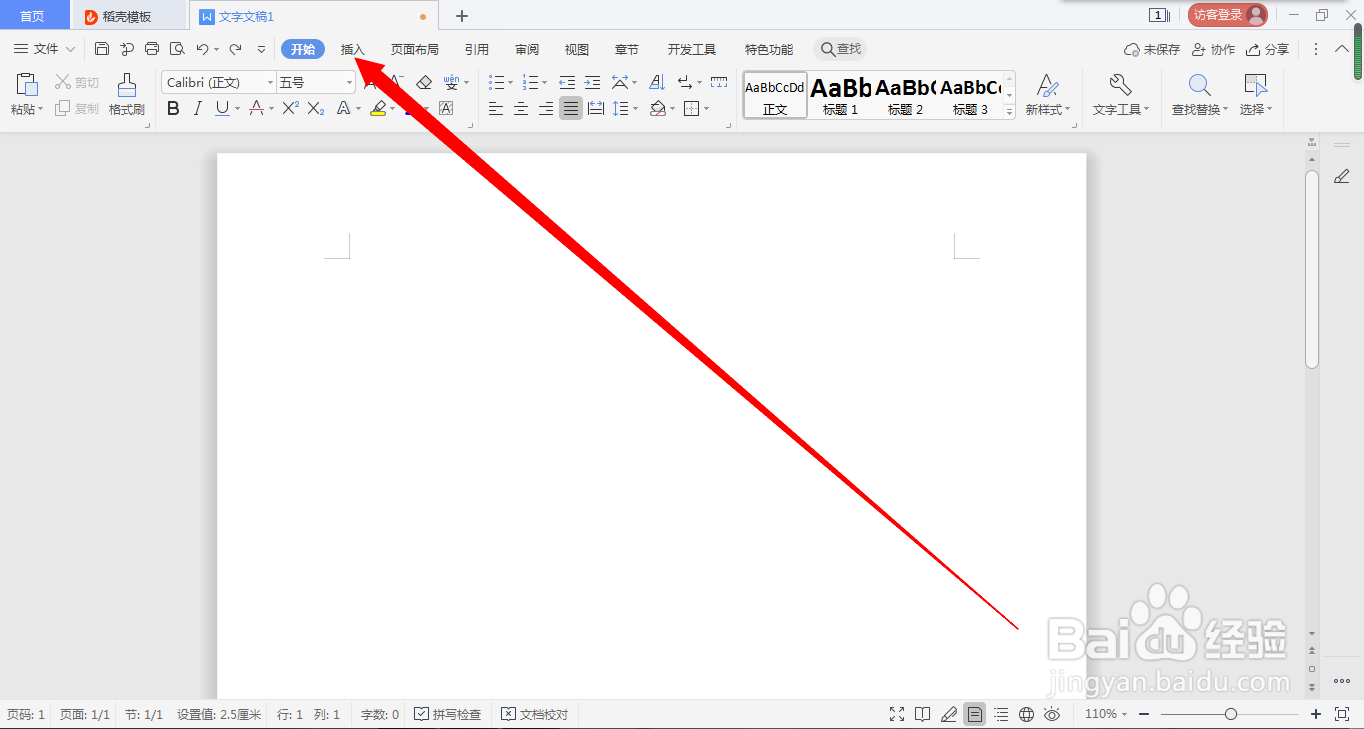Click the 协作 collaborate button

click(1213, 49)
